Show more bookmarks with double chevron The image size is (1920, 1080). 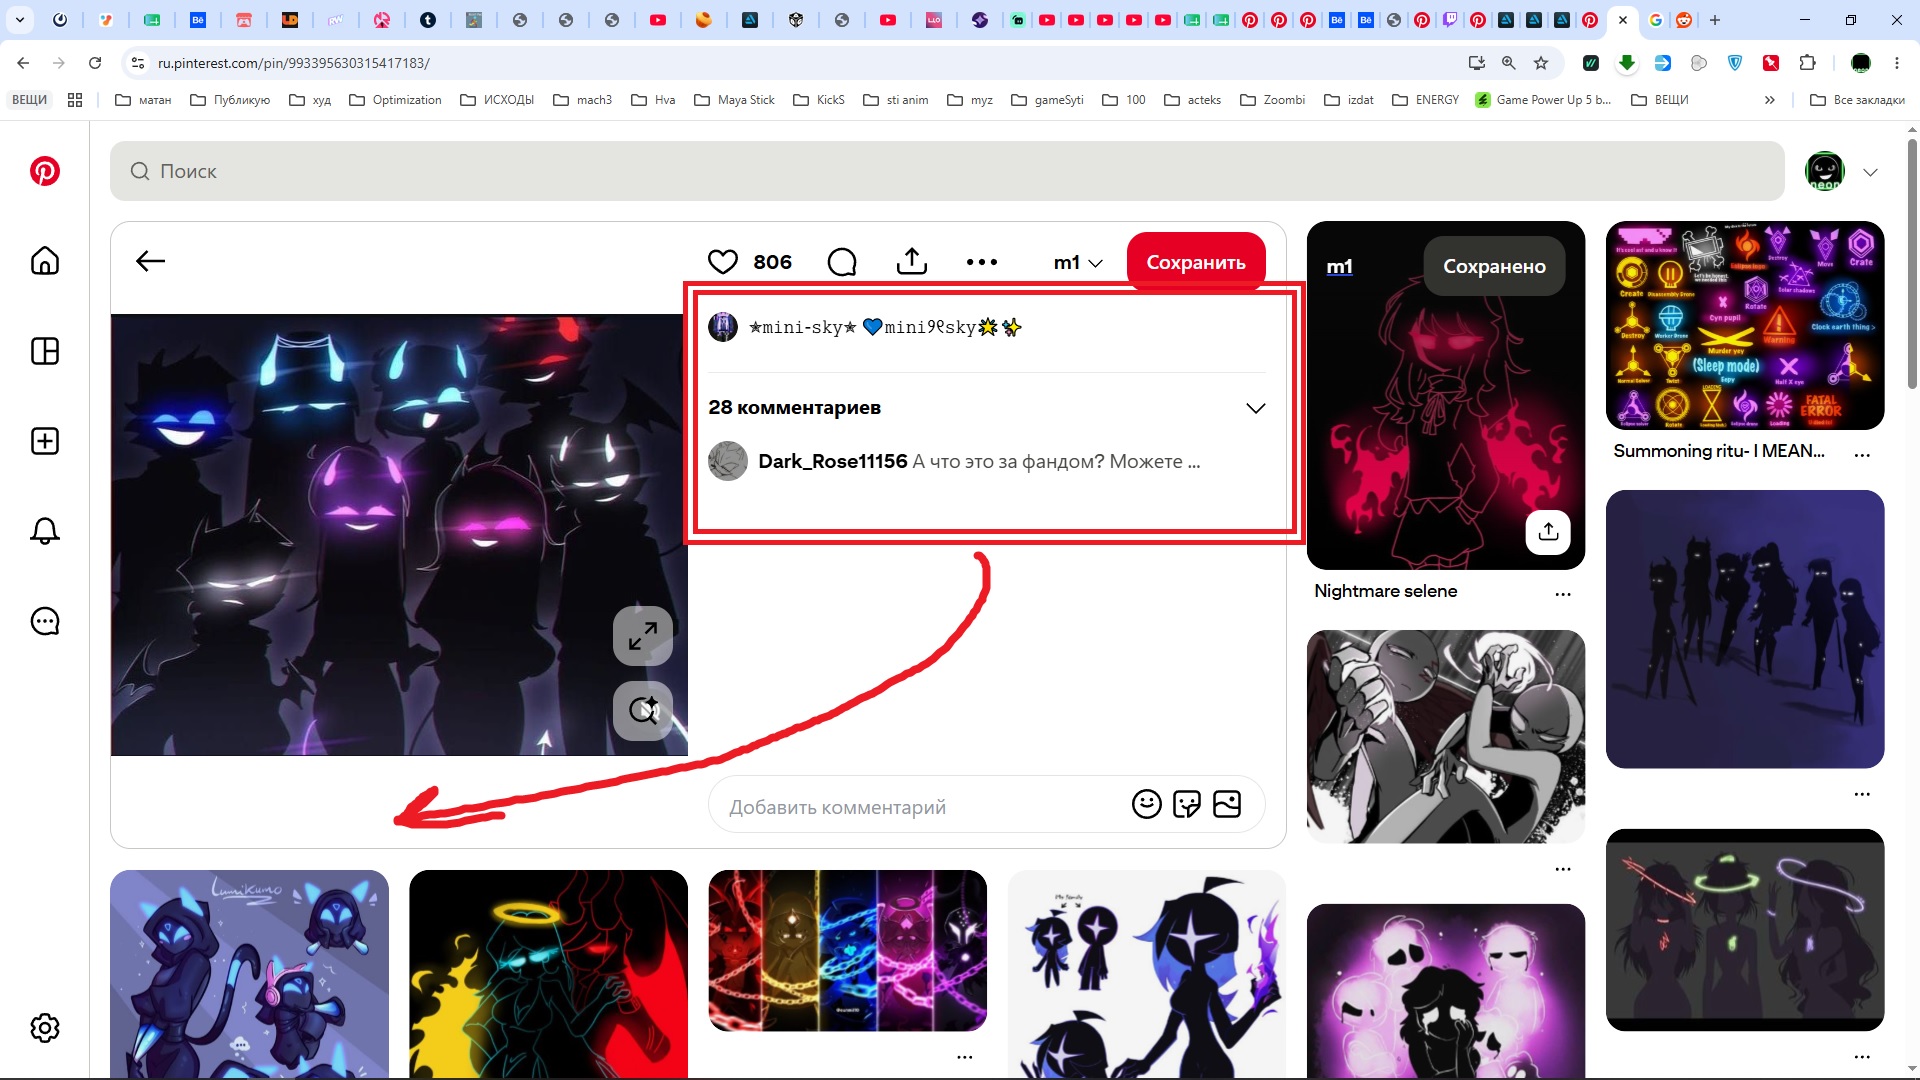click(x=1770, y=100)
